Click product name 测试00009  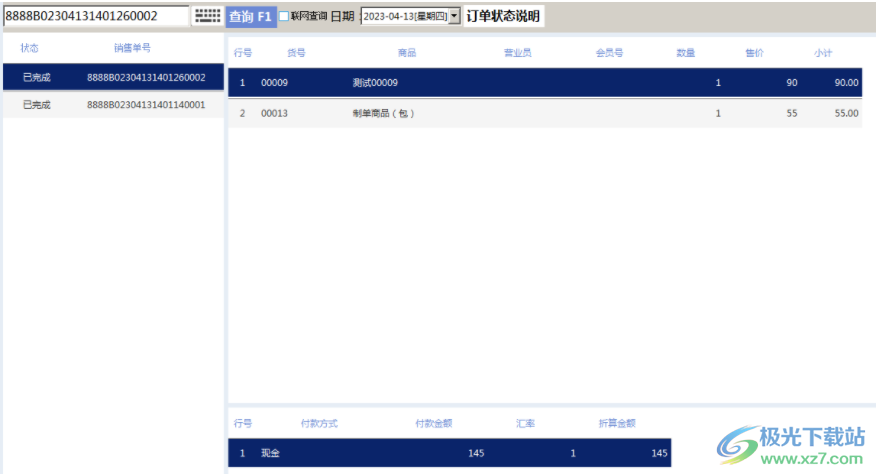(x=375, y=83)
